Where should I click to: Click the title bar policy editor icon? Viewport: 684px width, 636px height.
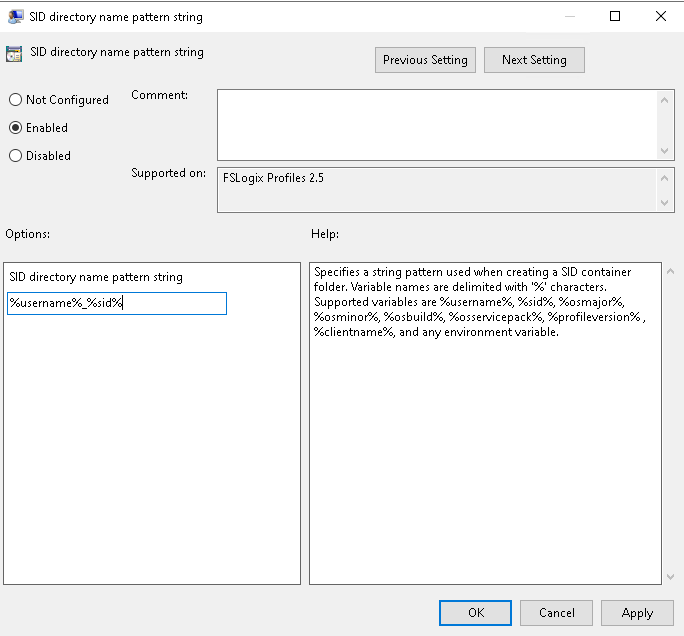click(16, 17)
